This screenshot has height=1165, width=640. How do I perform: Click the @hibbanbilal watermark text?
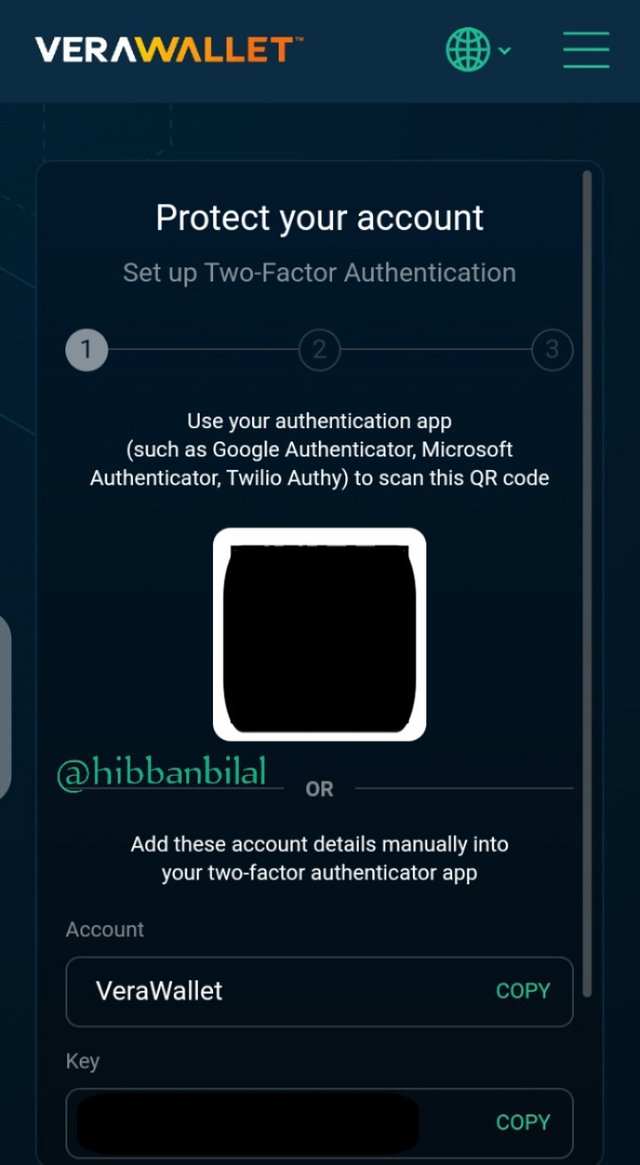pyautogui.click(x=161, y=773)
